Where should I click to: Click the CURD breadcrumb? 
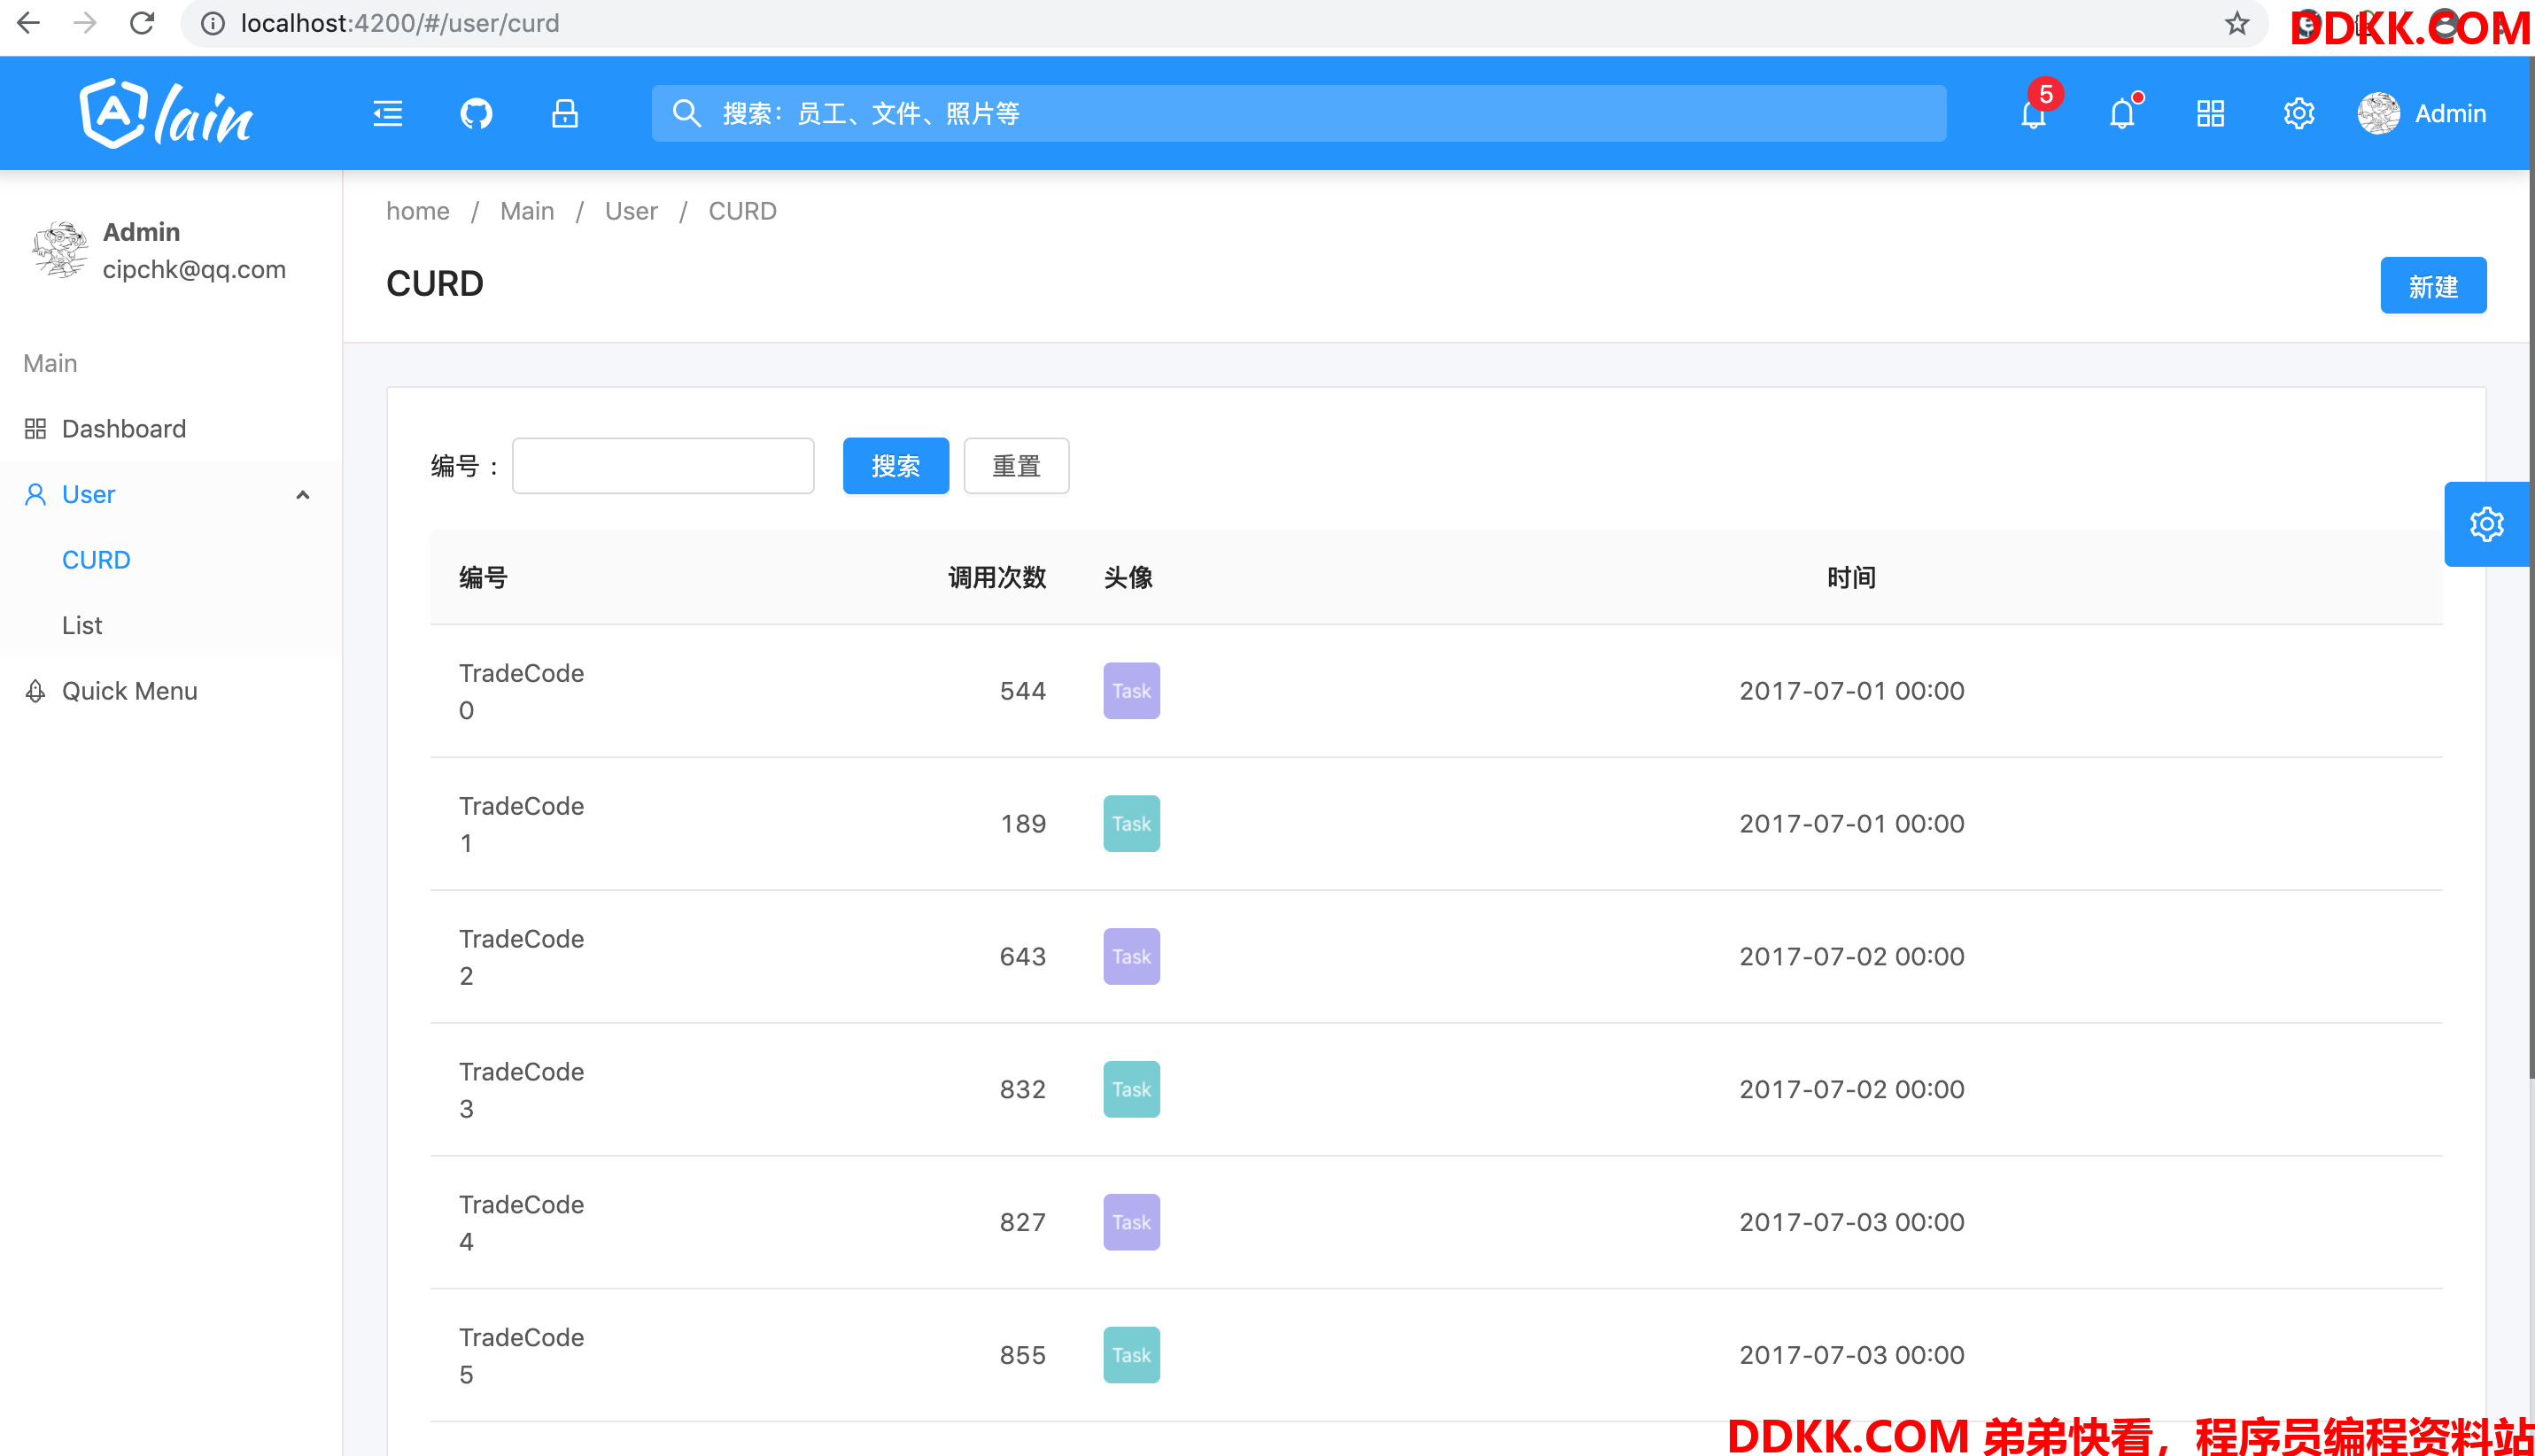point(742,211)
